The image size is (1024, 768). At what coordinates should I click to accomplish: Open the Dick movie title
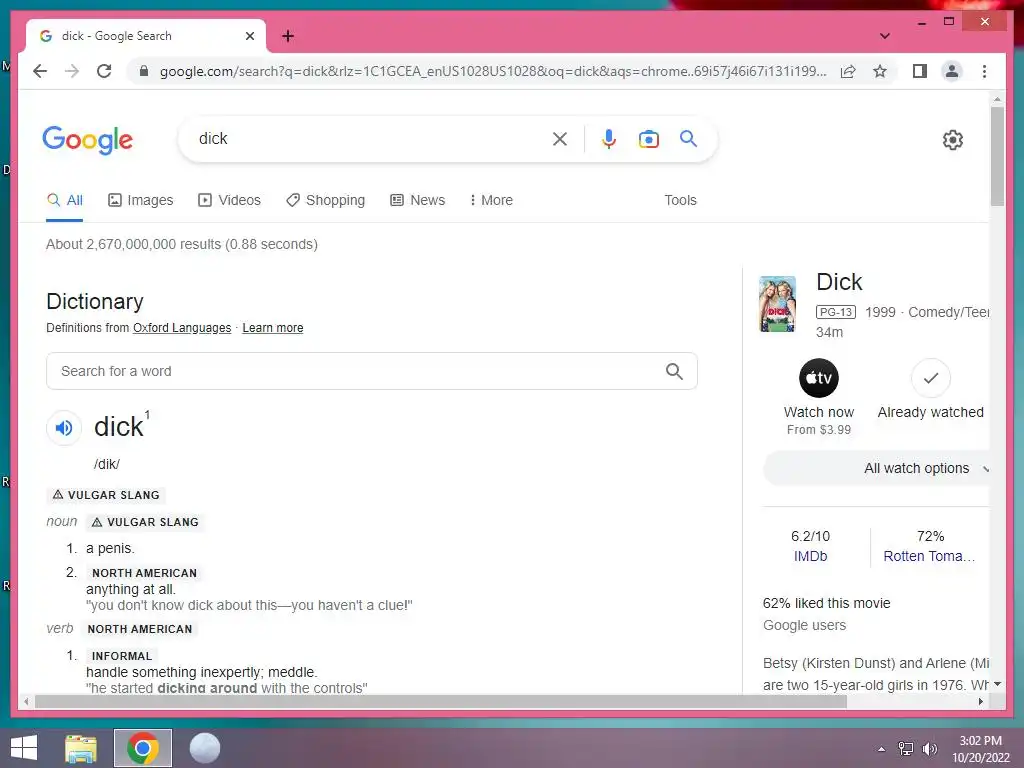(x=839, y=281)
